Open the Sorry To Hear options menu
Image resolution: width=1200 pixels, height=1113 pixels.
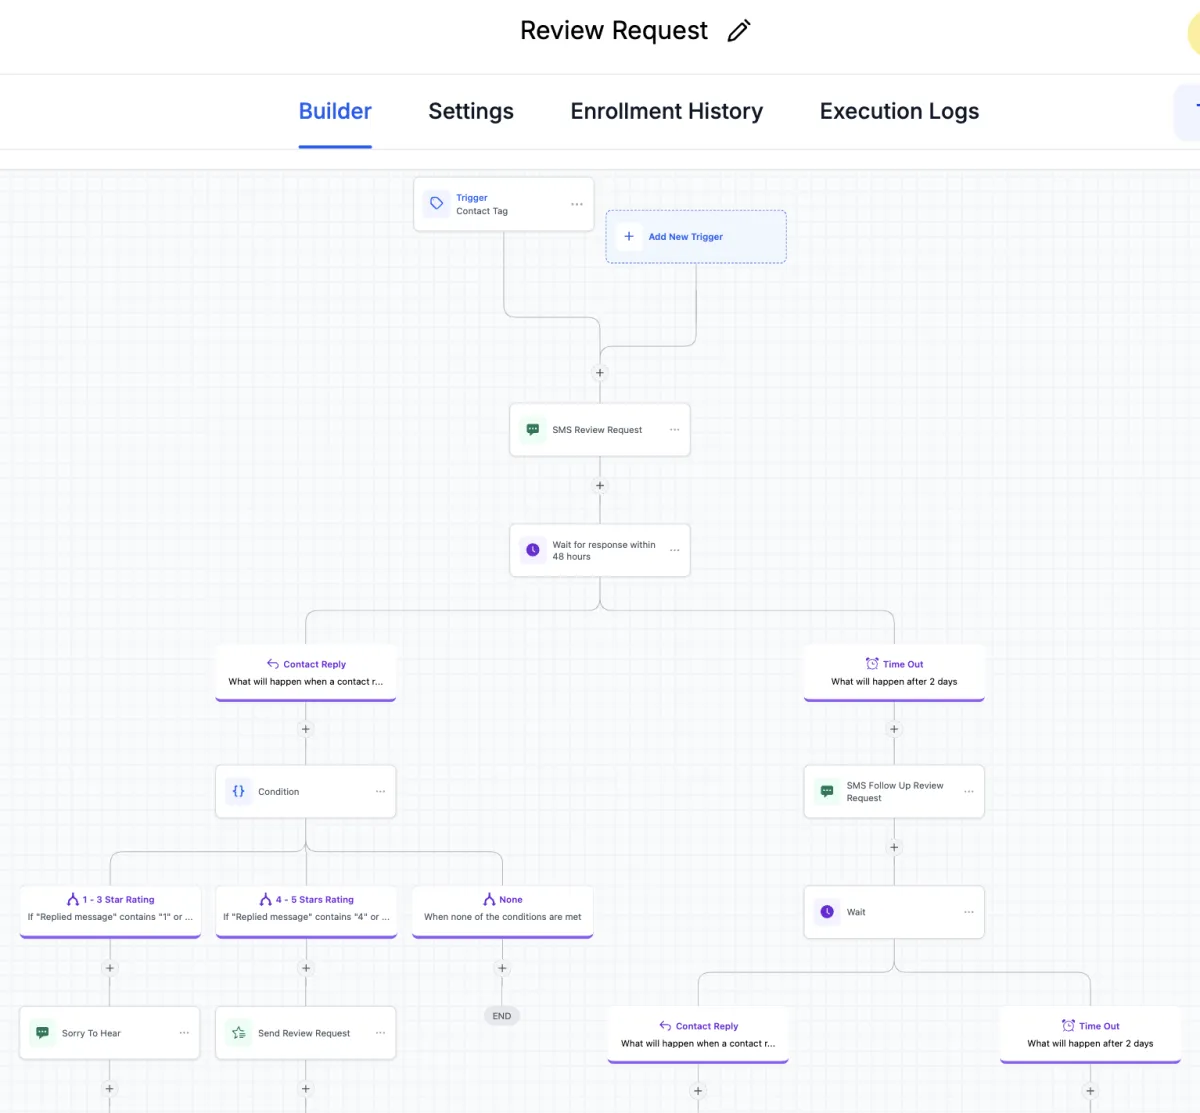(184, 1033)
